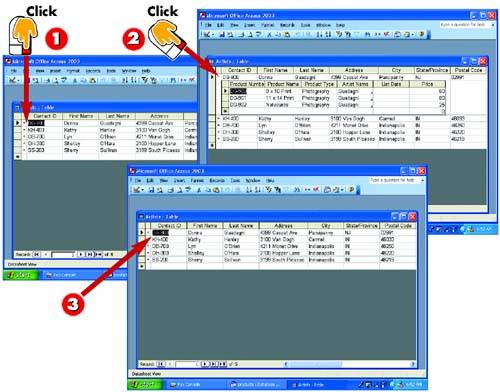The height and width of the screenshot is (392, 500).
Task: Open the File menu in the front window
Action: (x=138, y=180)
